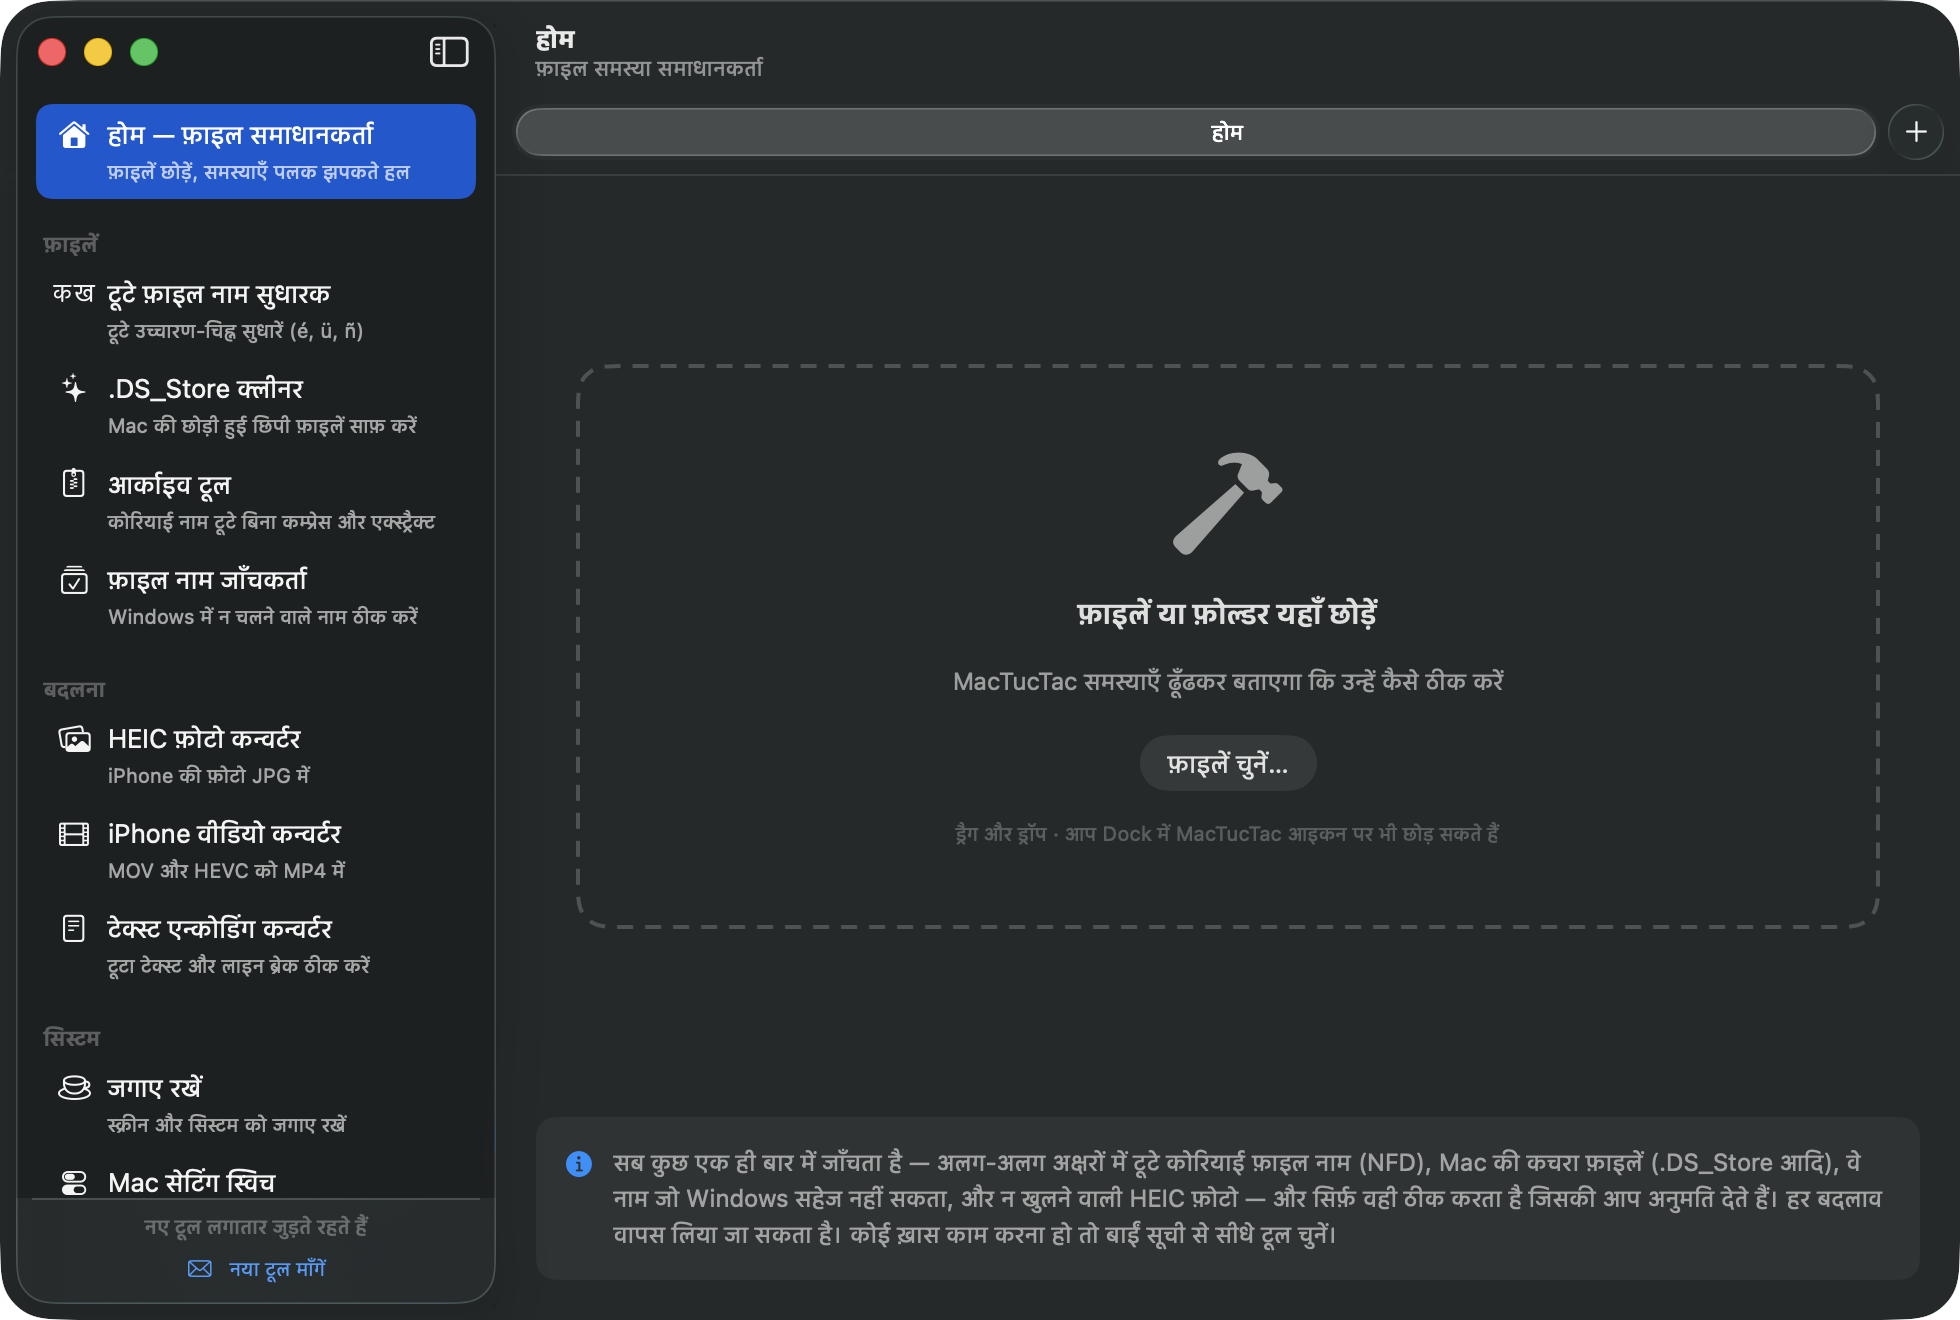Click the house icon for होम
The height and width of the screenshot is (1320, 1960).
(74, 135)
